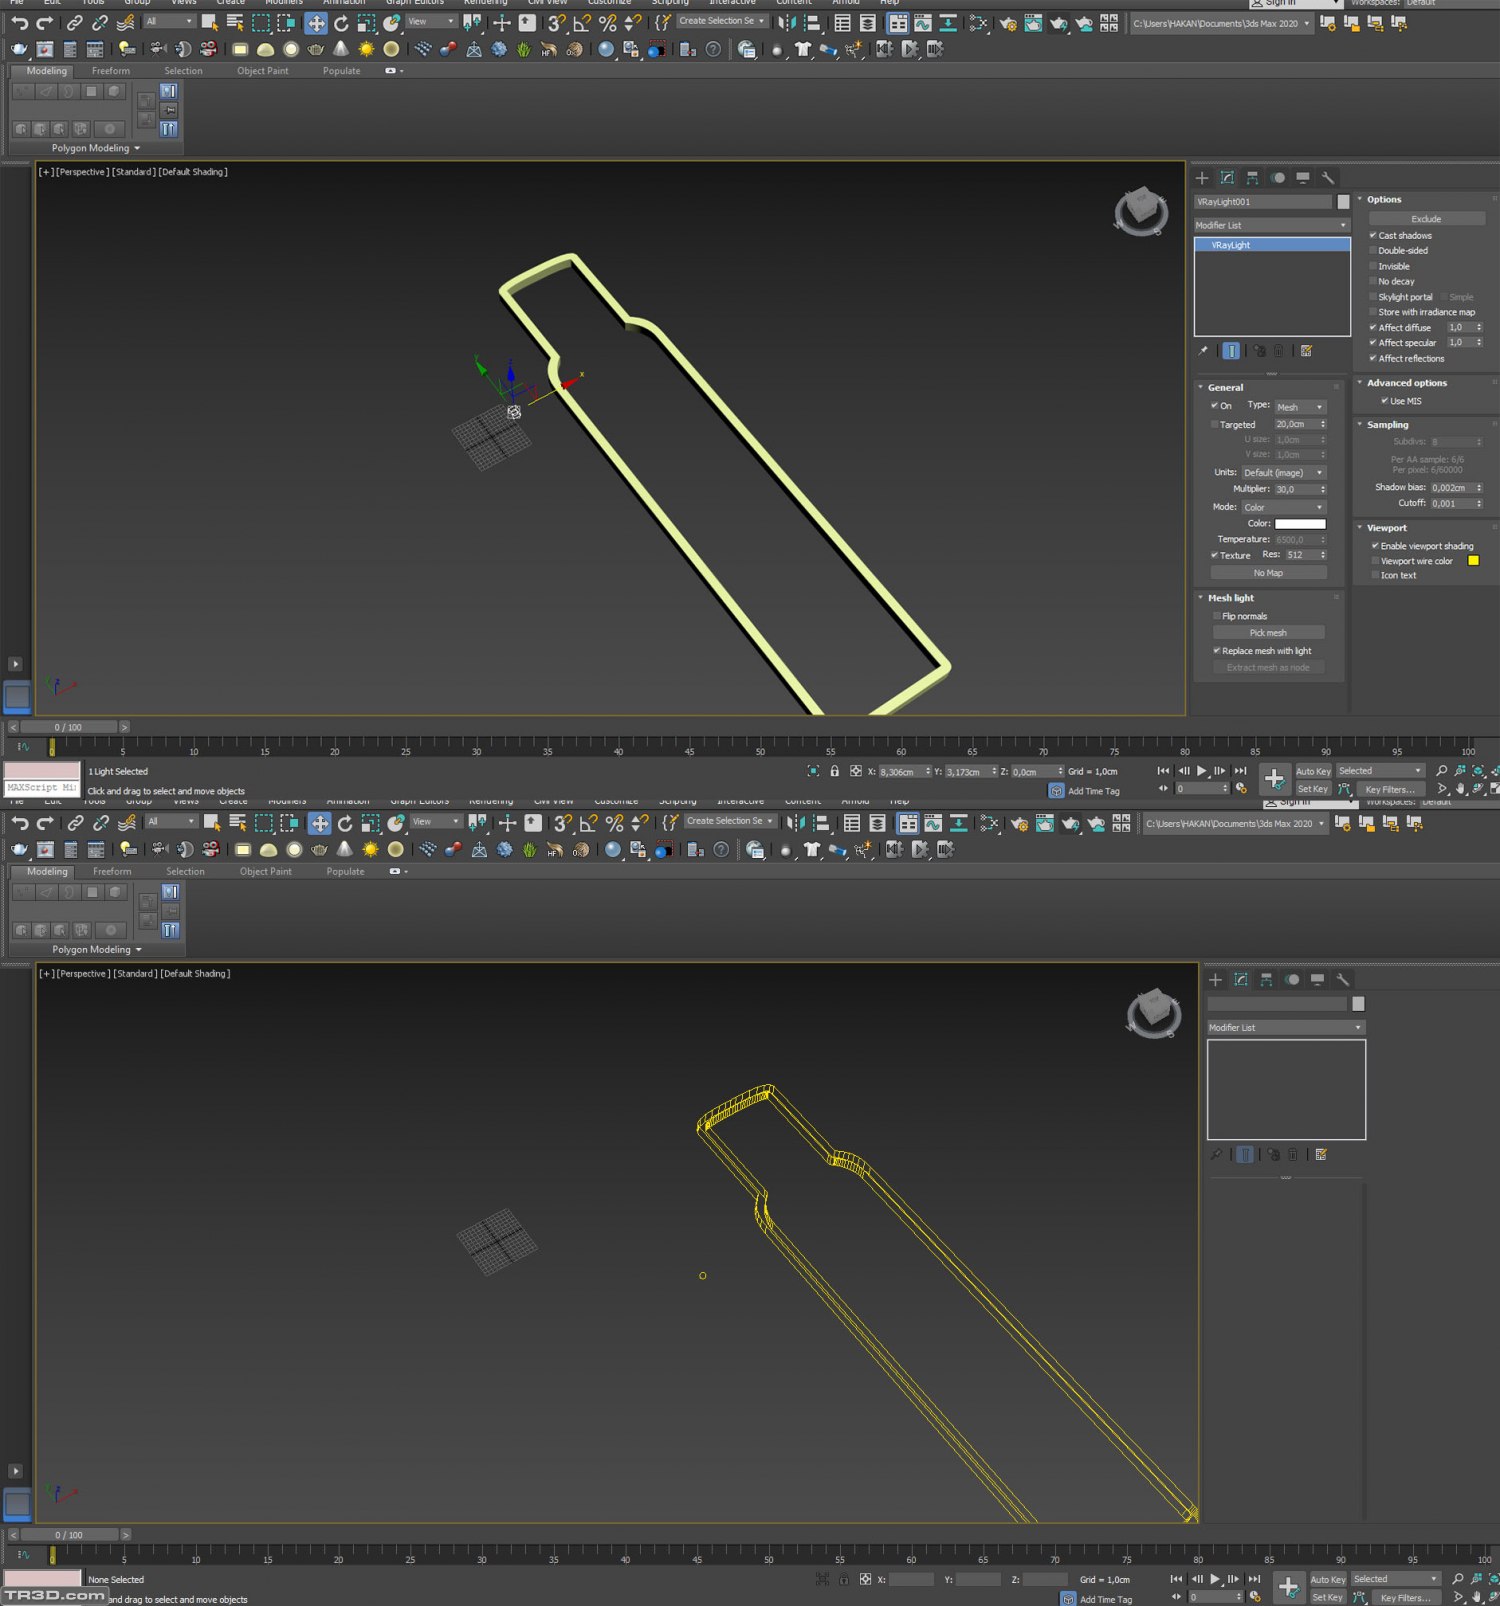
Task: Click the pin stack icon under VRayLight list
Action: click(1203, 351)
